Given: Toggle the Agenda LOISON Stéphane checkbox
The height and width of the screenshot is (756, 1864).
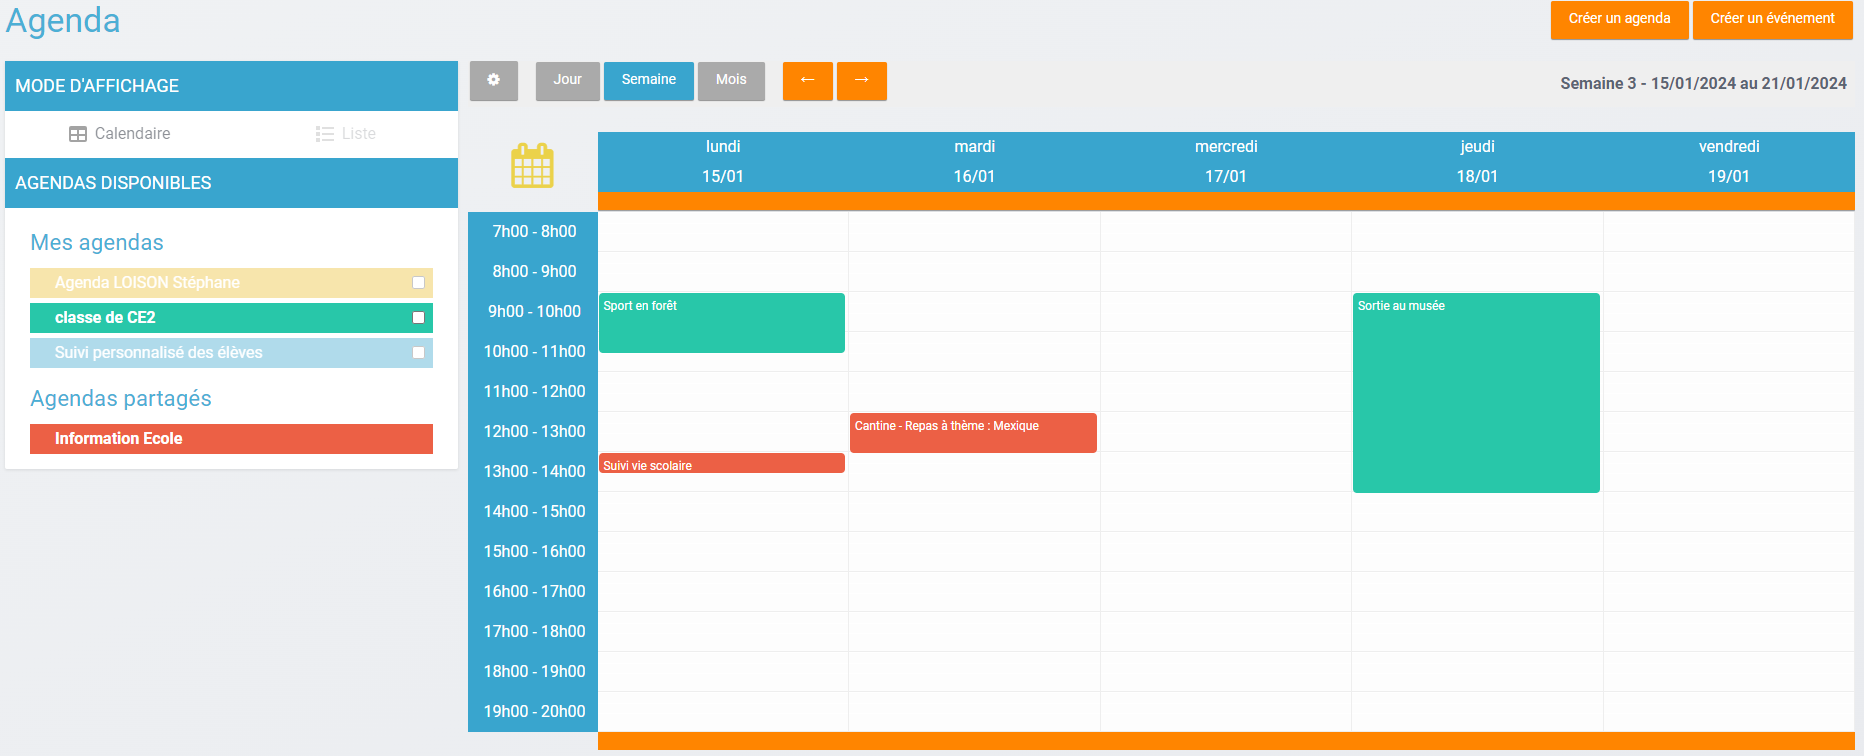Looking at the screenshot, I should tap(418, 283).
